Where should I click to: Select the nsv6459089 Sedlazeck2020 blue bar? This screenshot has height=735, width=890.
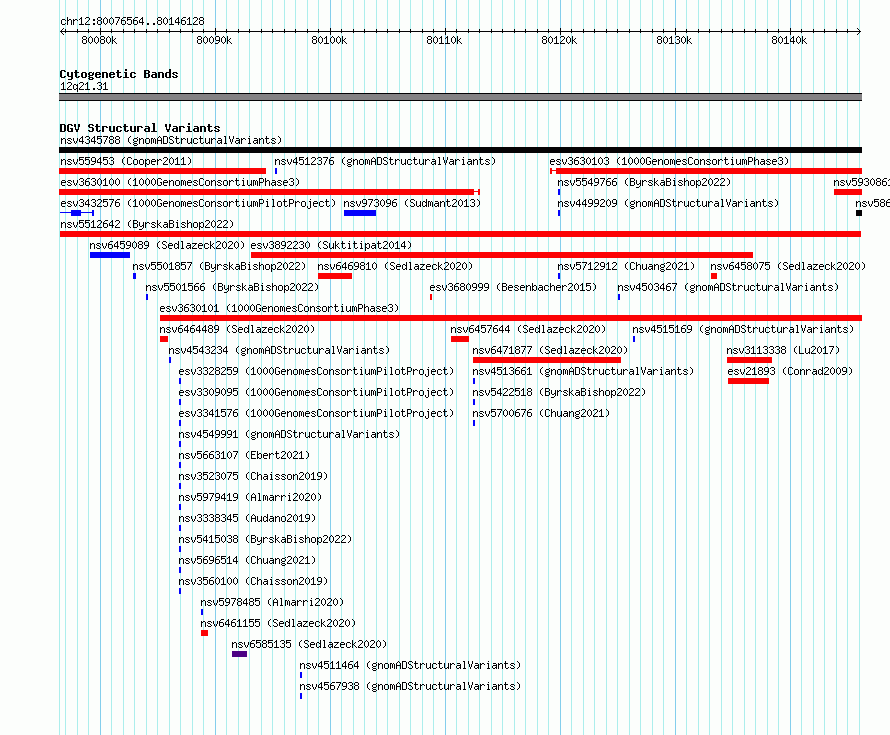(110, 255)
